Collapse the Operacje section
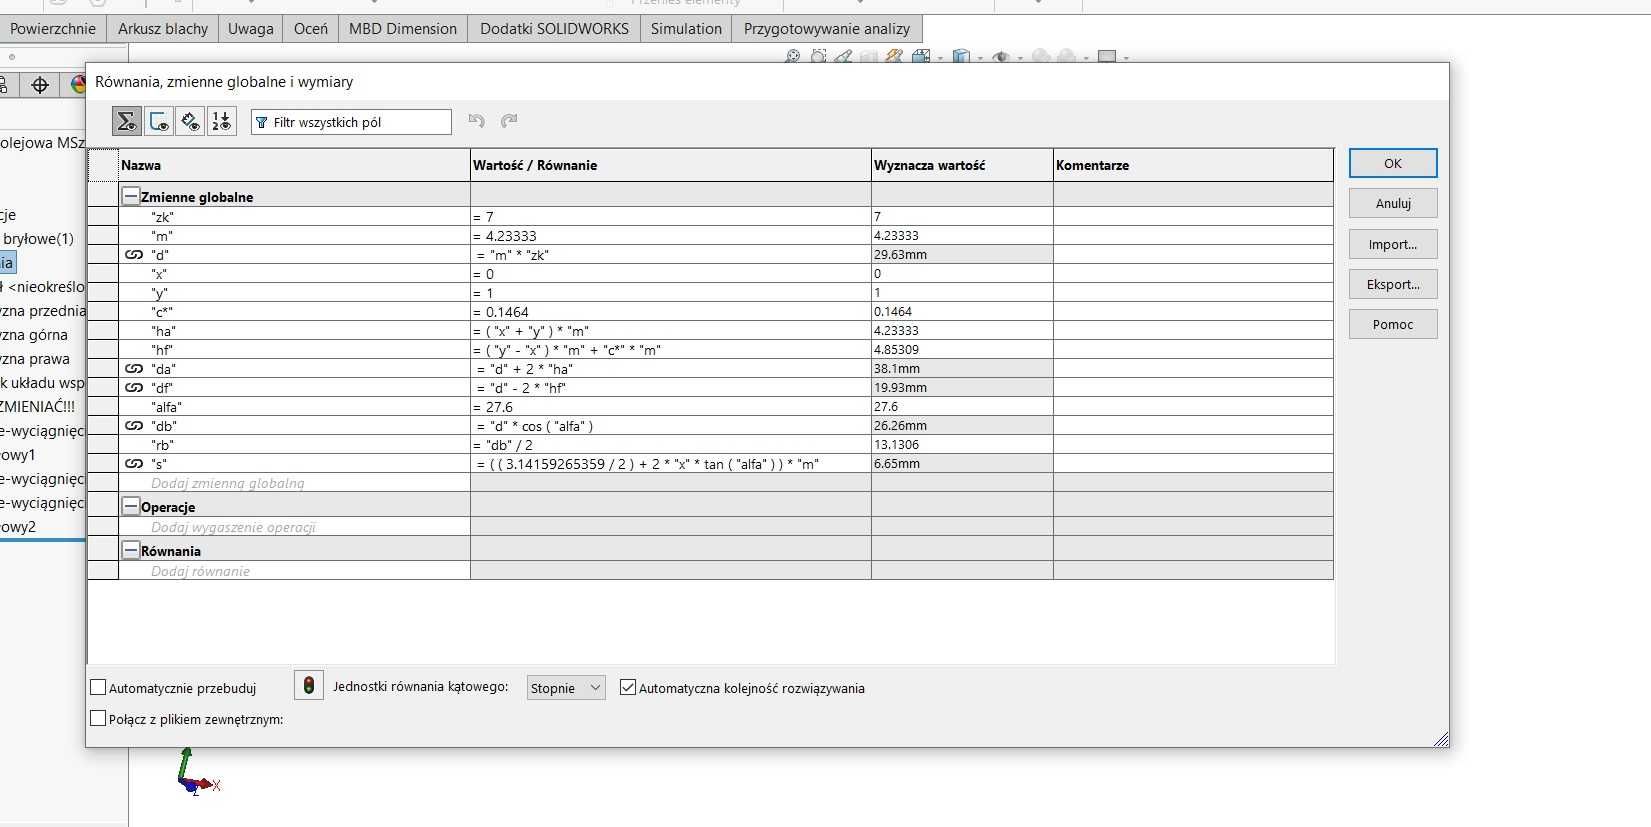 [x=131, y=506]
